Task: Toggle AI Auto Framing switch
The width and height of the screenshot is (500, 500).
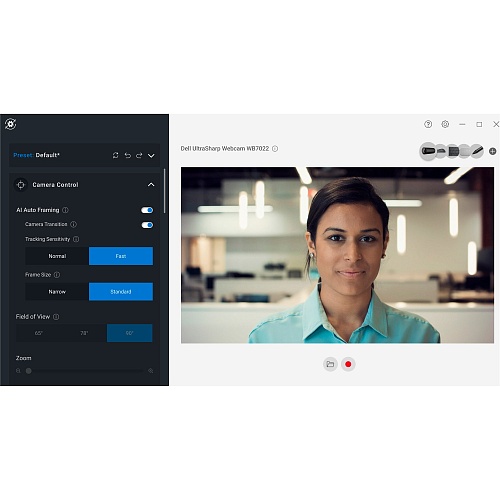Action: [147, 210]
